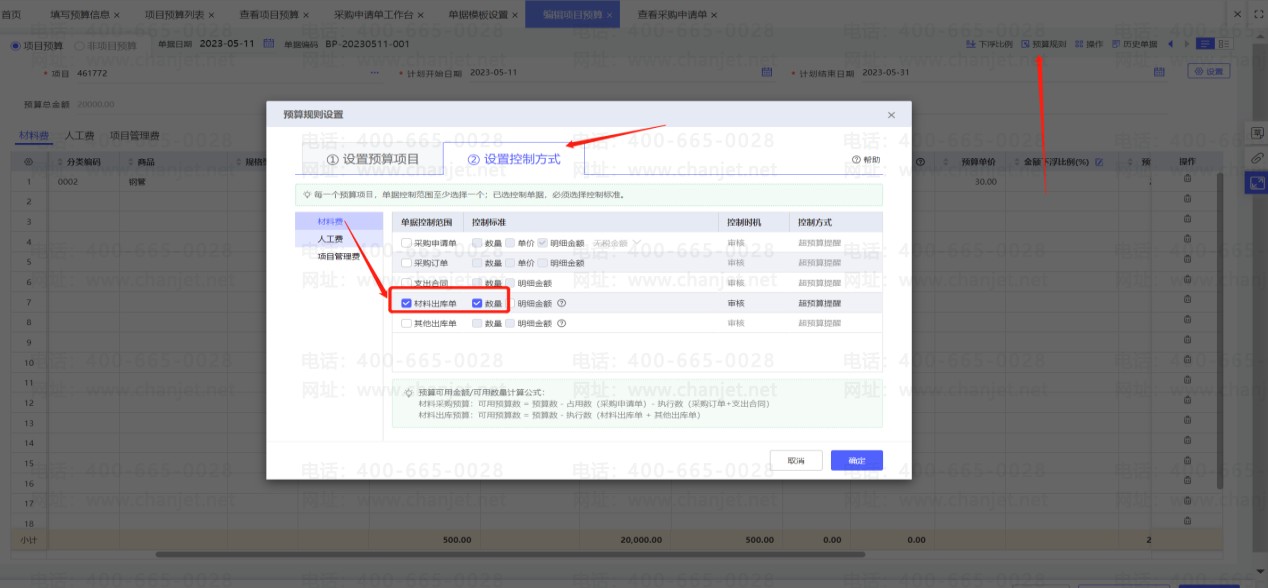1268x588 pixels.
Task: Uncheck 数量 for 材料出库单 row
Action: pyautogui.click(x=477, y=303)
